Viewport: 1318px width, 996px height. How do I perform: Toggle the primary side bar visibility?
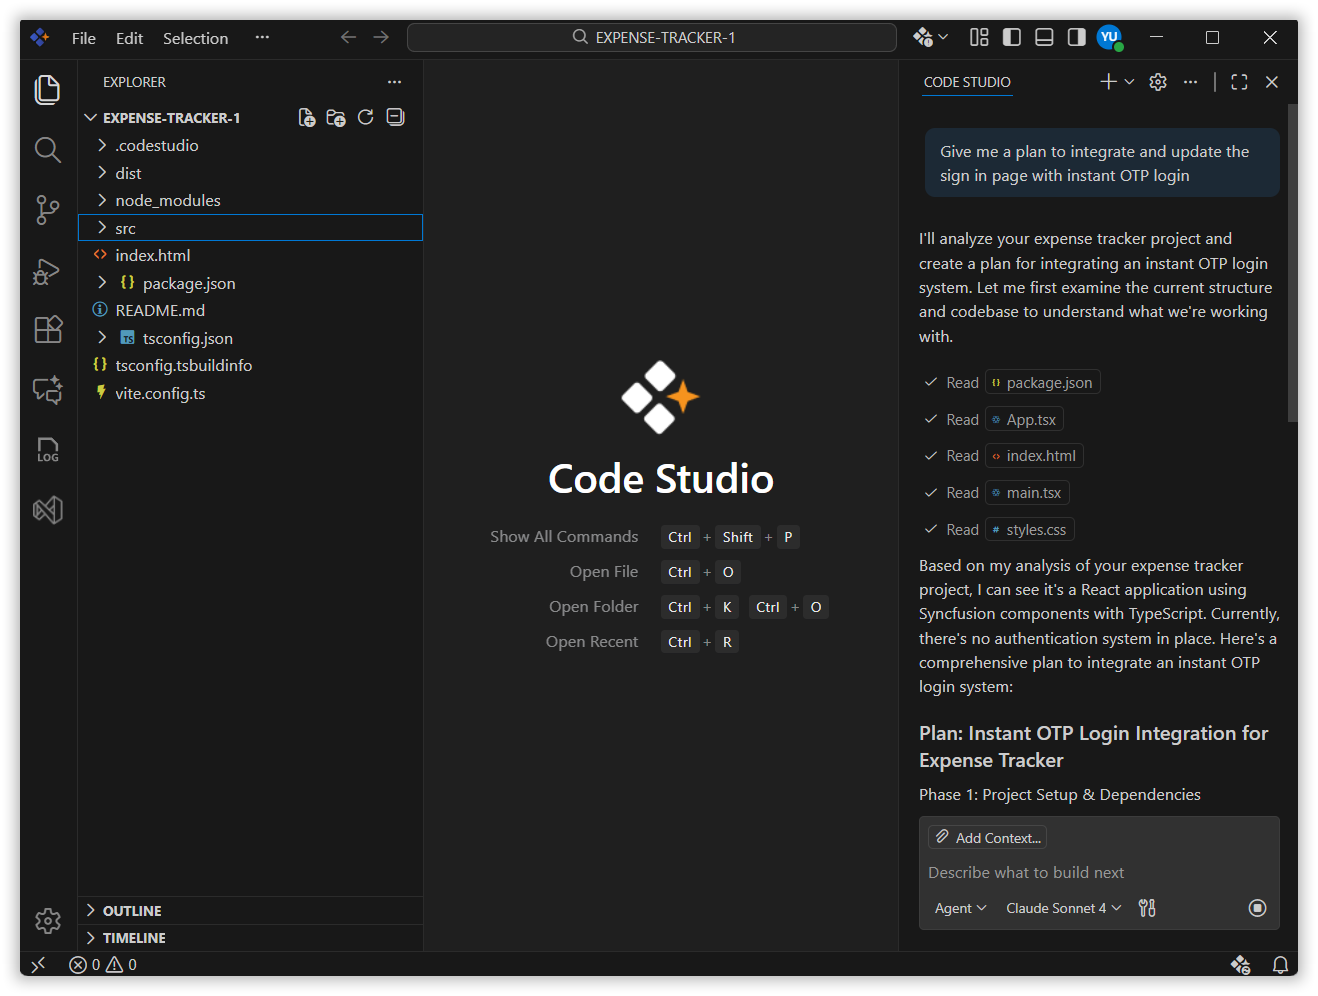tap(1012, 37)
